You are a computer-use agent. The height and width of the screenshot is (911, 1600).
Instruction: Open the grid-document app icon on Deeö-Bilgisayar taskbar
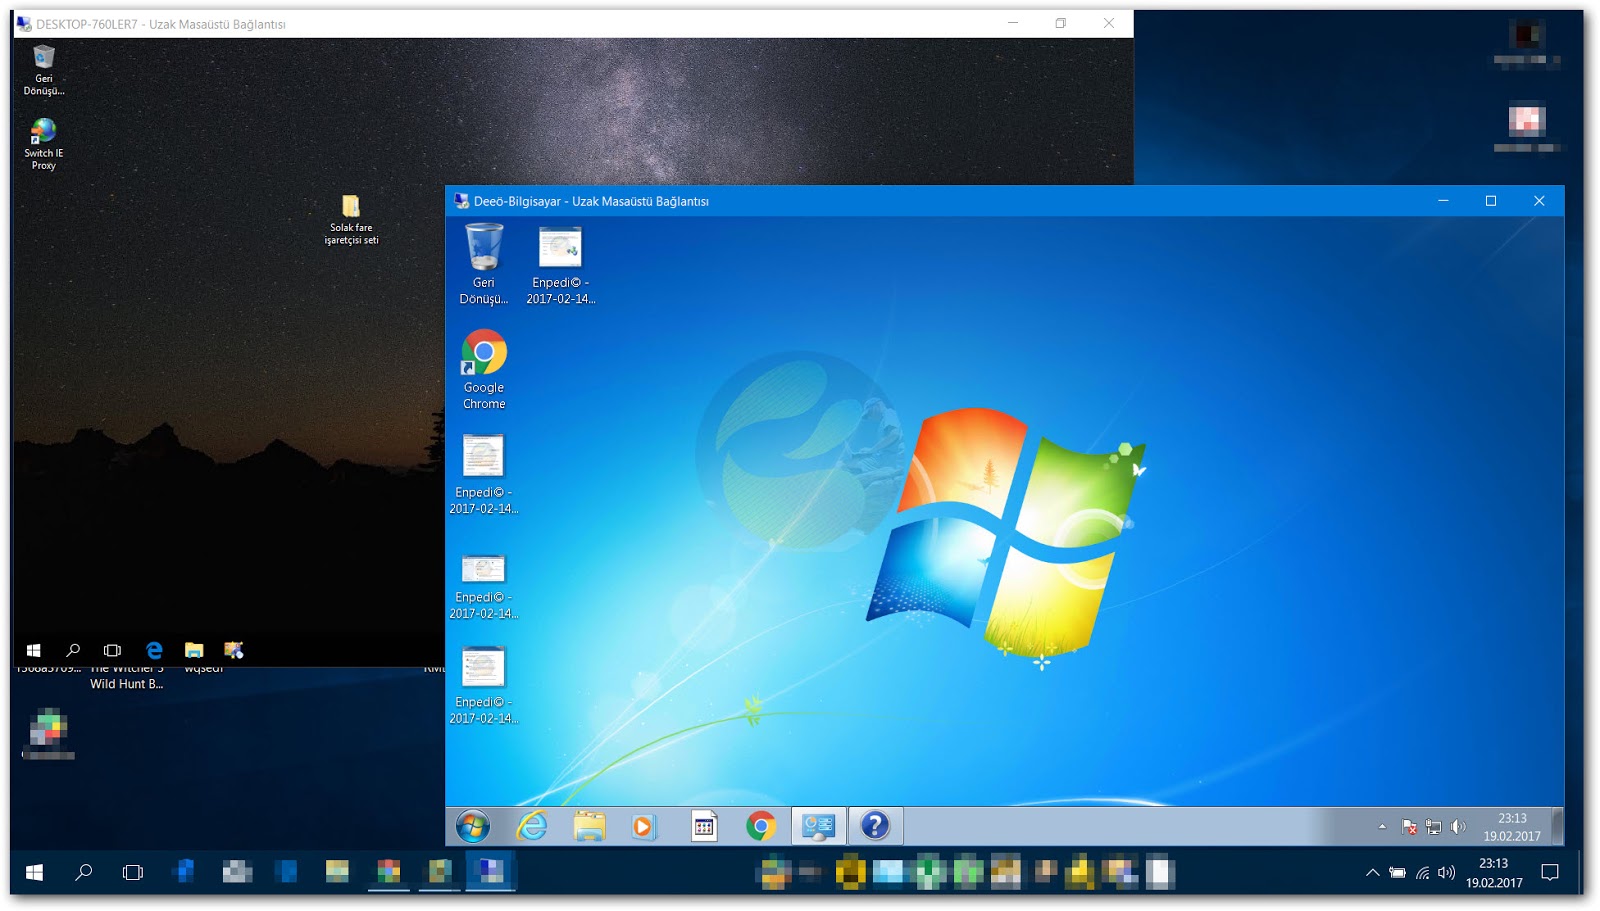point(704,826)
